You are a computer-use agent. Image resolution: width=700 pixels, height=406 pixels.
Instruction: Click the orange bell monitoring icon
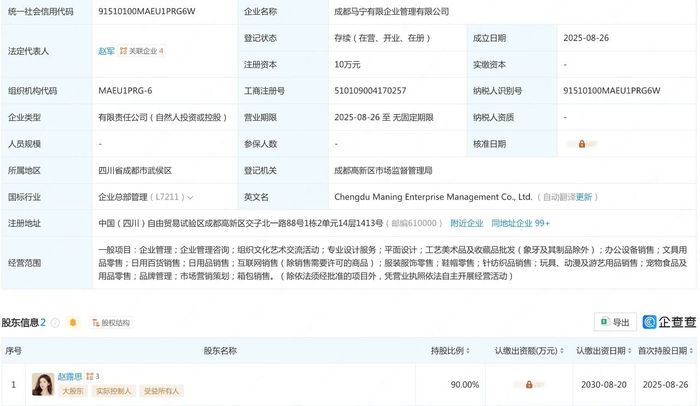tap(73, 322)
